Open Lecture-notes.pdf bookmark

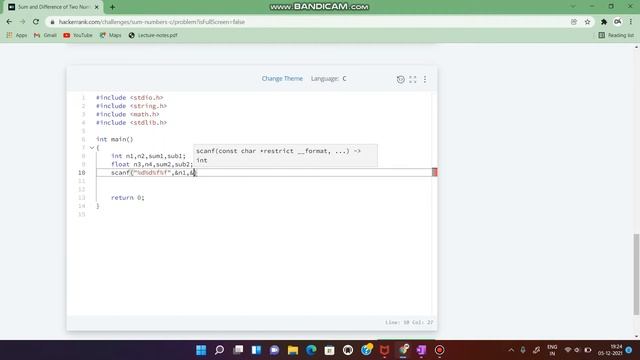tap(153, 36)
